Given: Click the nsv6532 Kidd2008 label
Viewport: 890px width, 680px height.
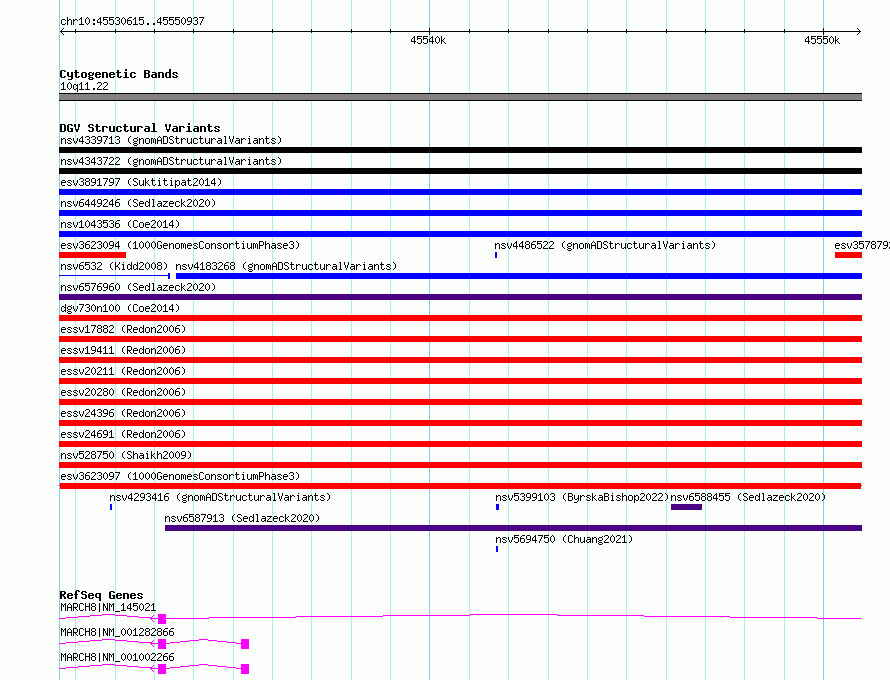Looking at the screenshot, I should point(114,266).
